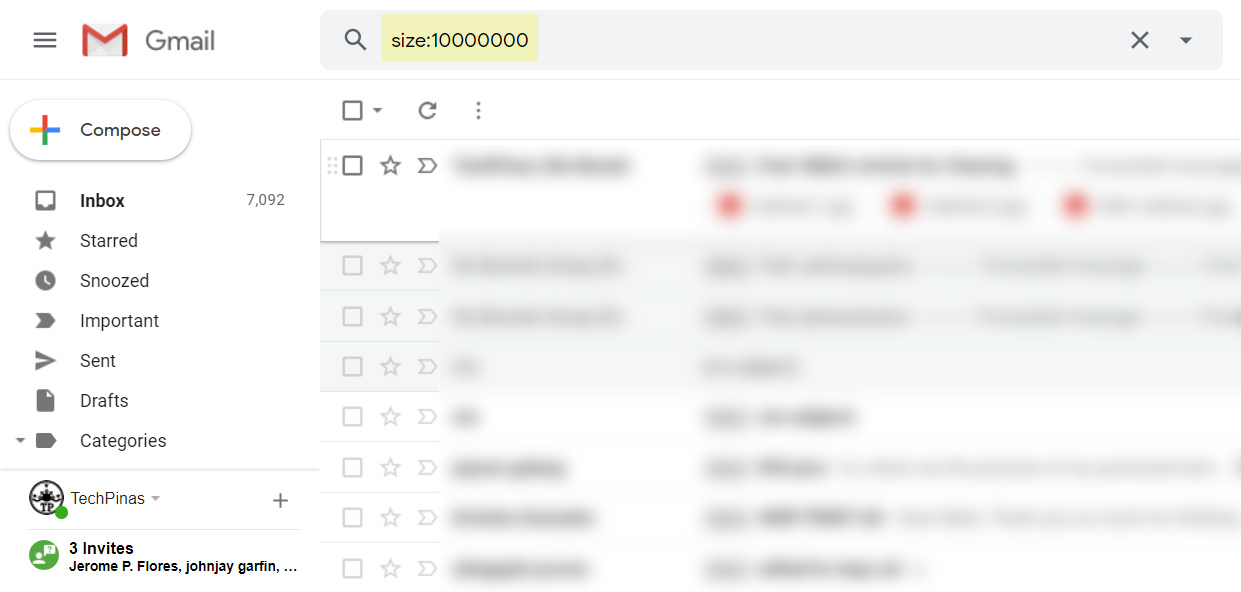Star the first email in the list
The image size is (1241, 592).
click(390, 165)
